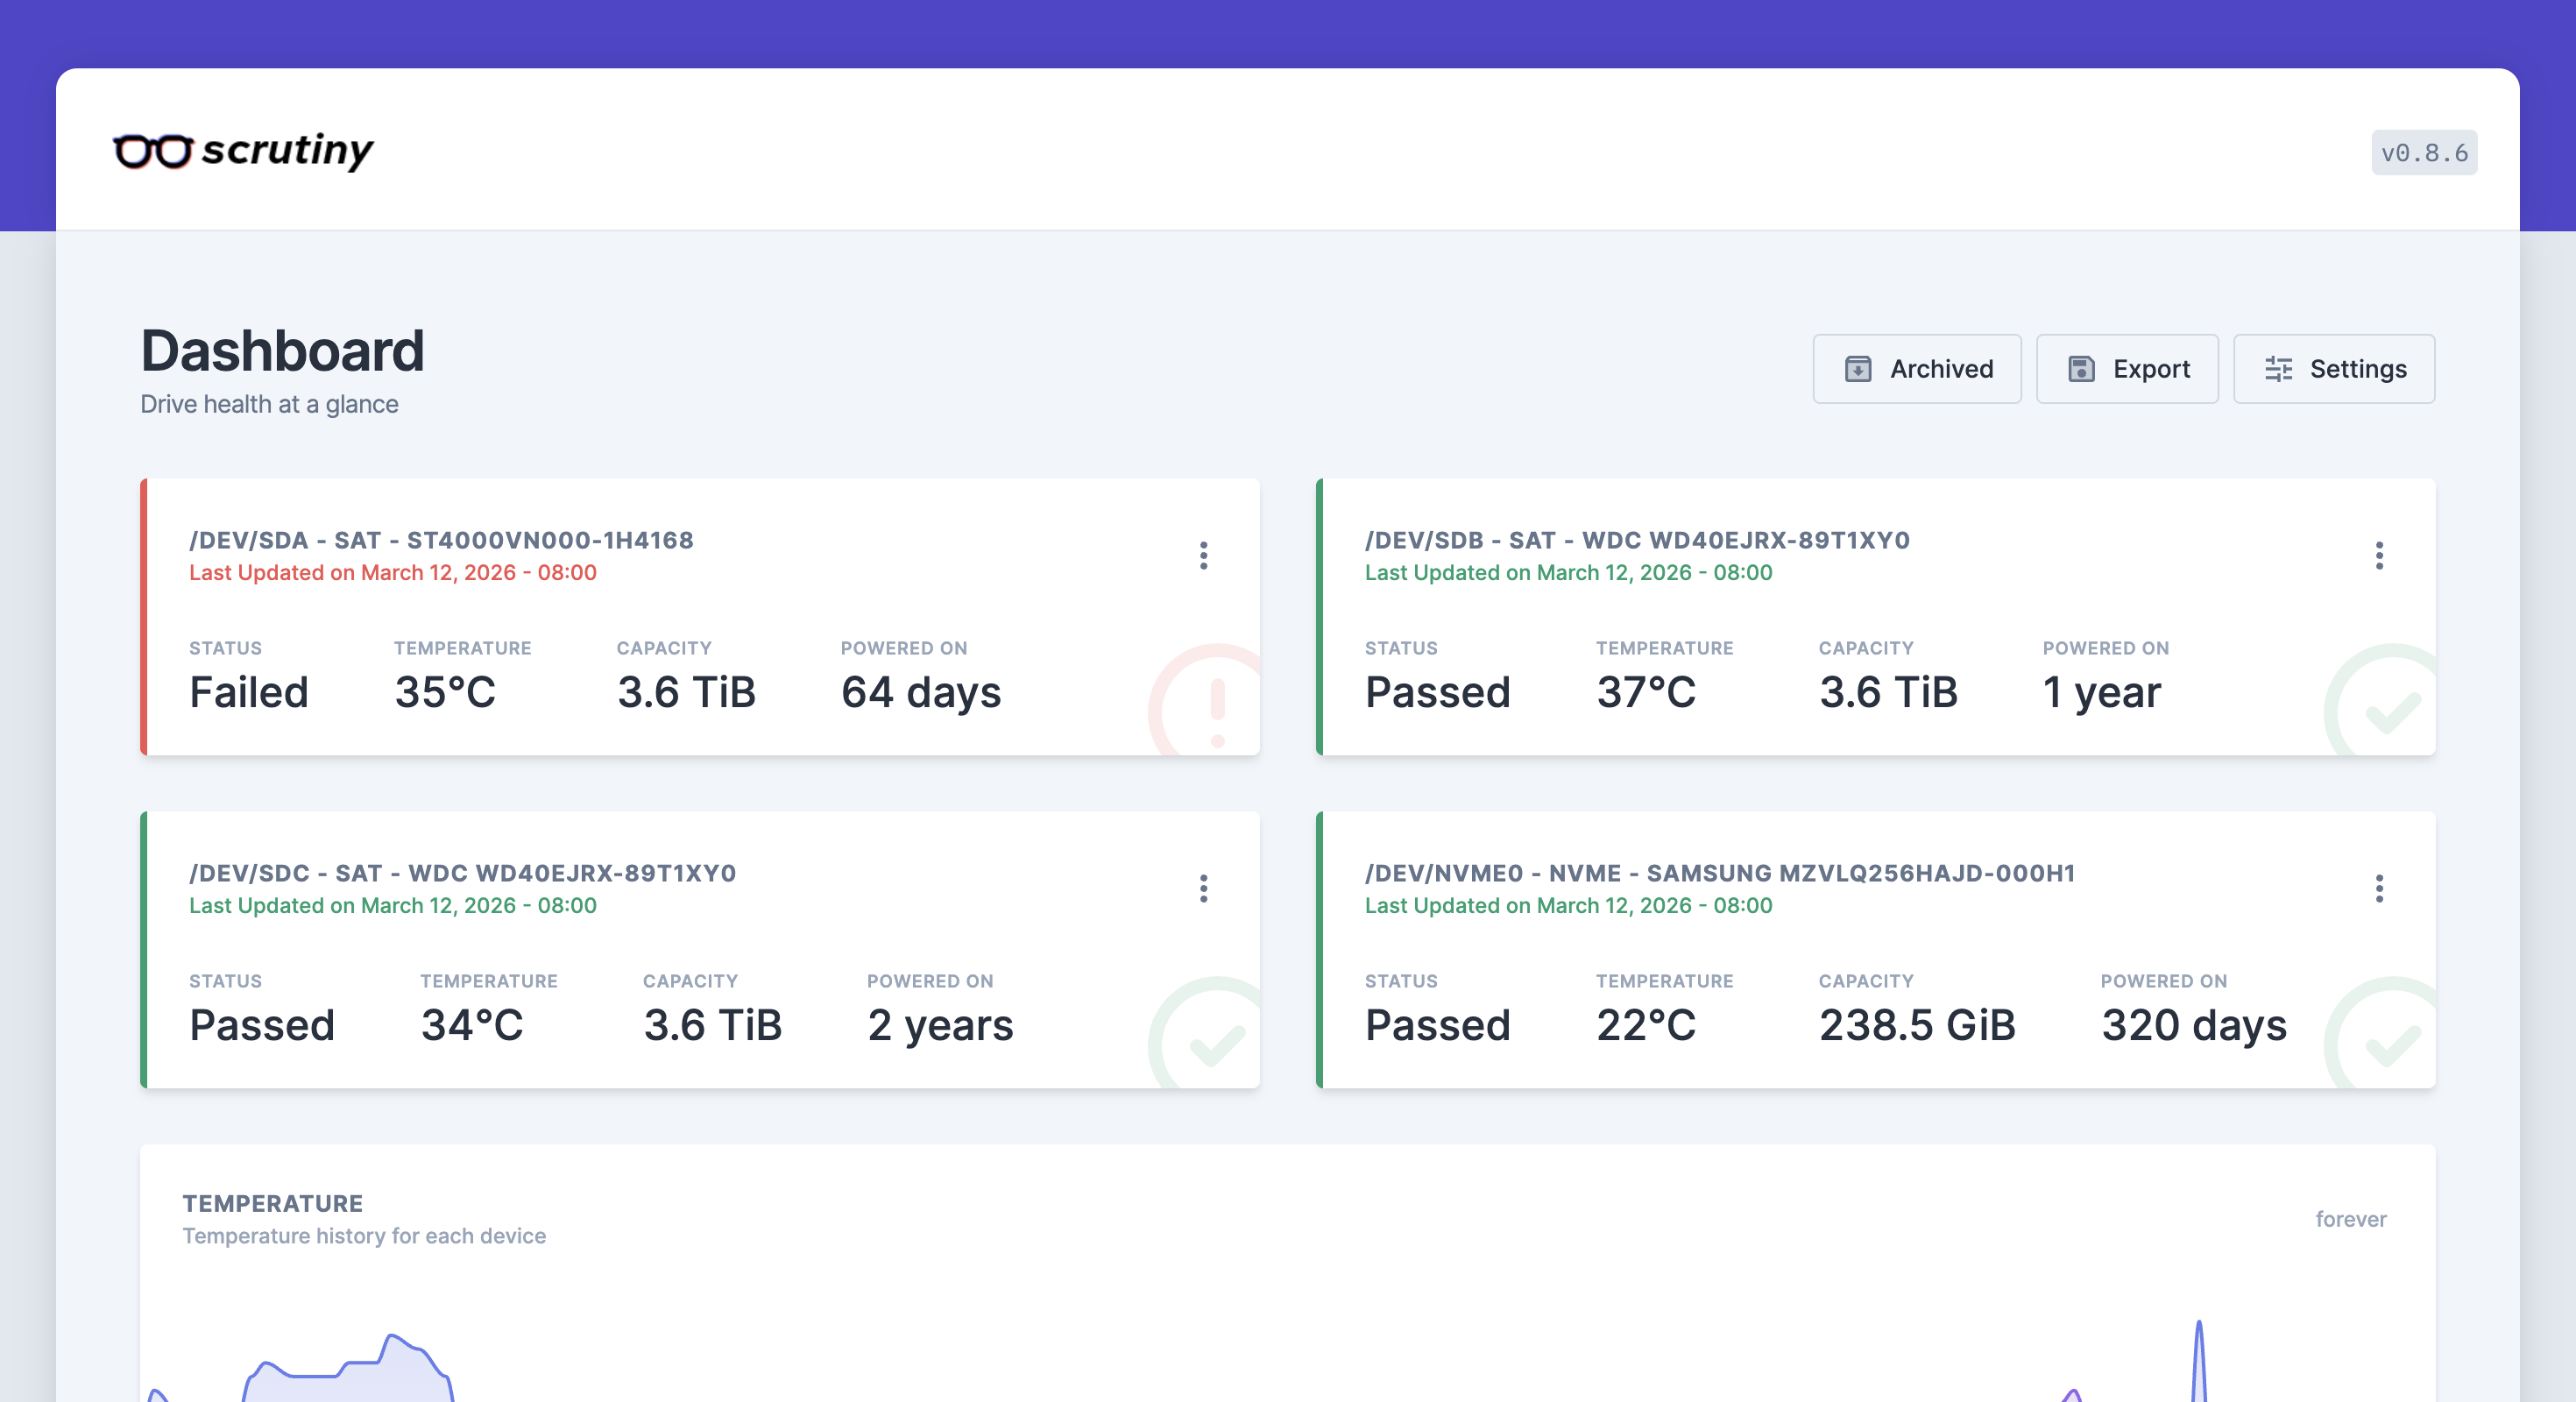This screenshot has height=1402, width=2576.
Task: Change the 'forever' time range on temperature chart
Action: coord(2351,1219)
